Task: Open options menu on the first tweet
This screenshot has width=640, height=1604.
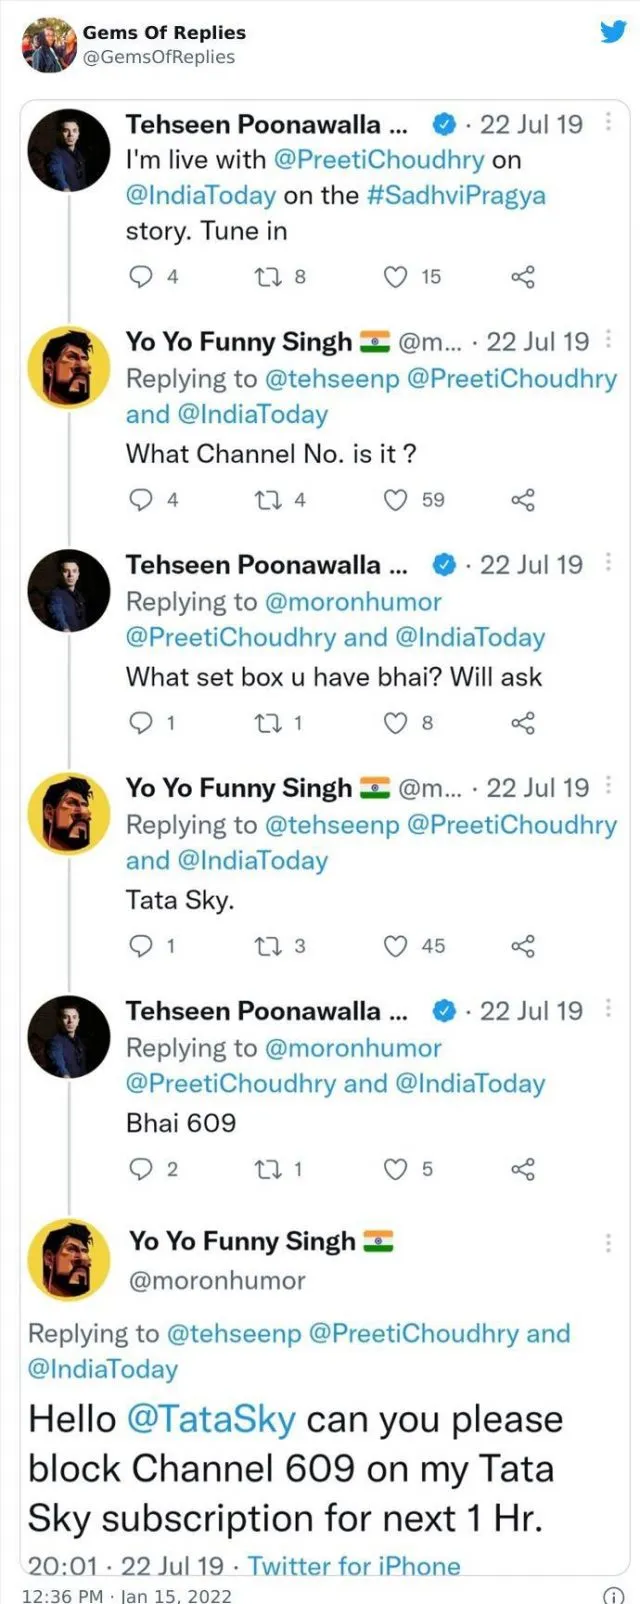Action: tap(609, 120)
